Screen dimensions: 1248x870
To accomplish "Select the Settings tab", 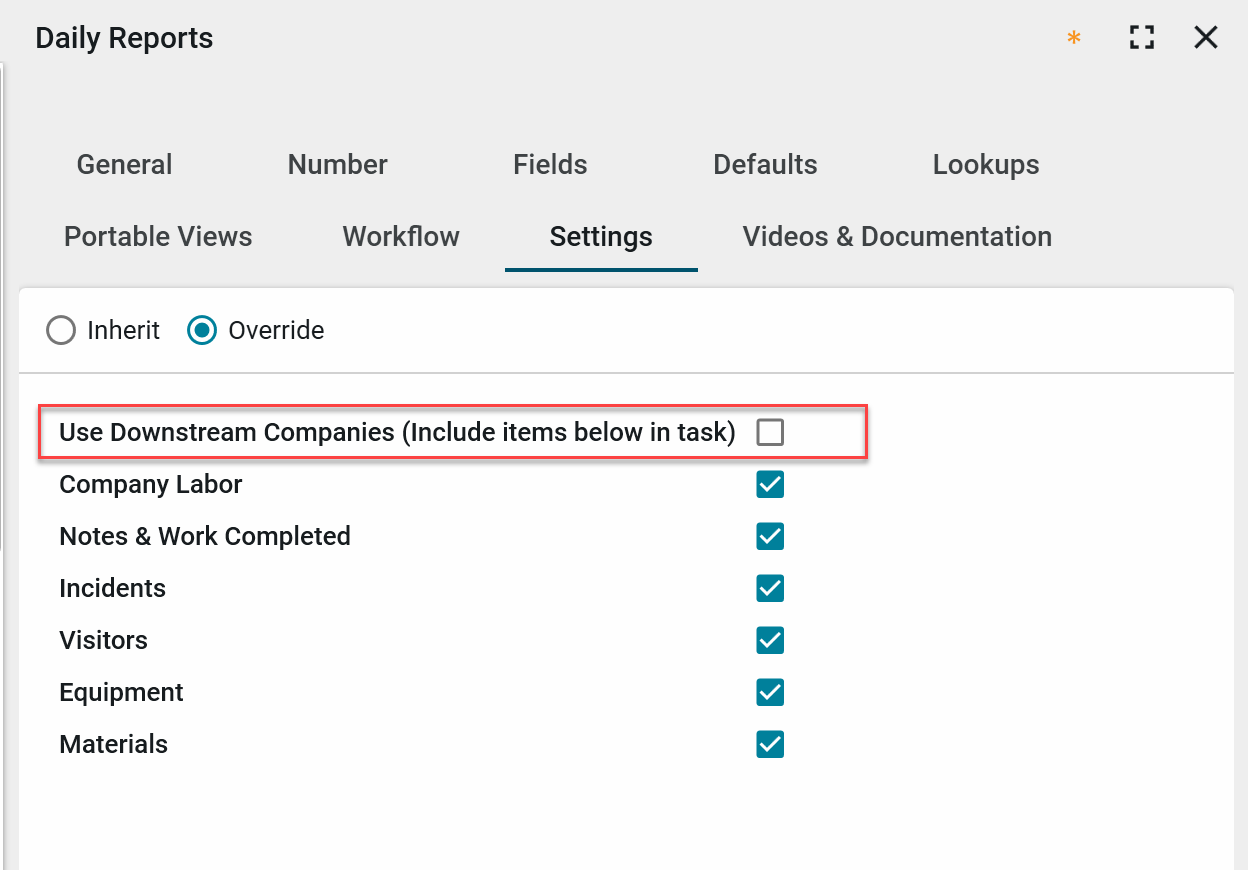I will coord(601,237).
